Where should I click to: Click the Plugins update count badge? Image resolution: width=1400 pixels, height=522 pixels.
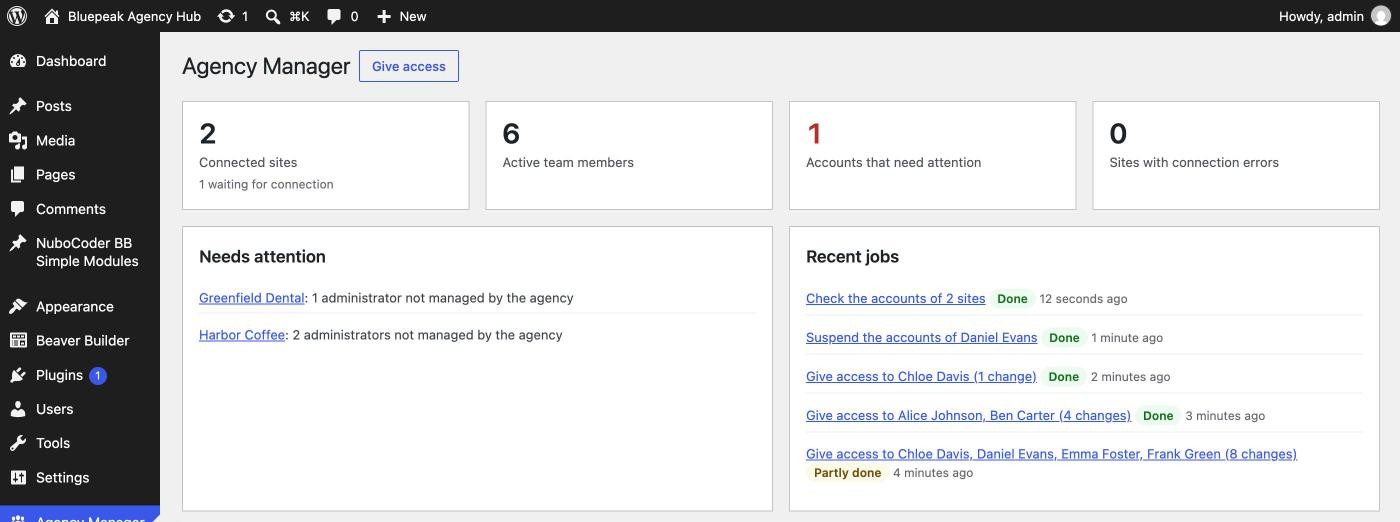pos(98,376)
